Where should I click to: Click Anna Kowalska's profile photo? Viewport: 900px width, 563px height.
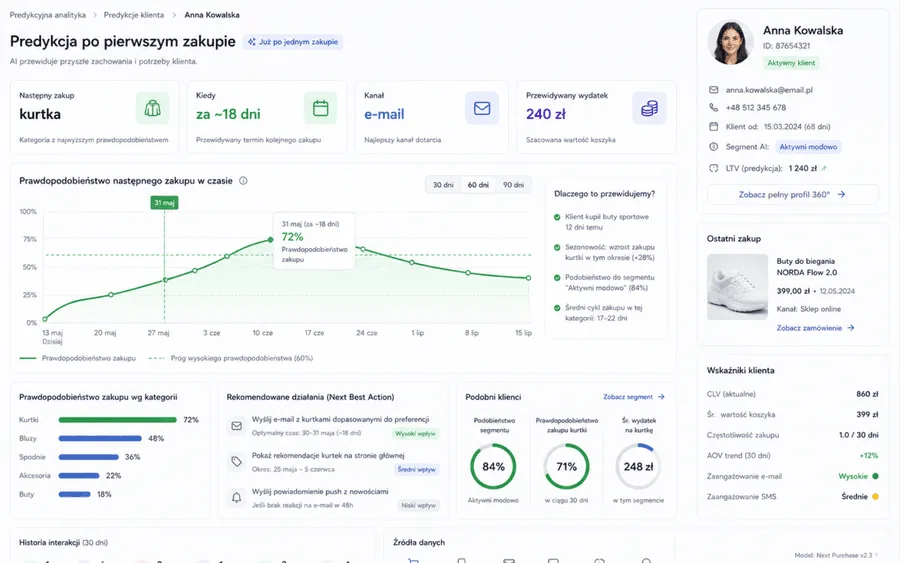point(730,43)
